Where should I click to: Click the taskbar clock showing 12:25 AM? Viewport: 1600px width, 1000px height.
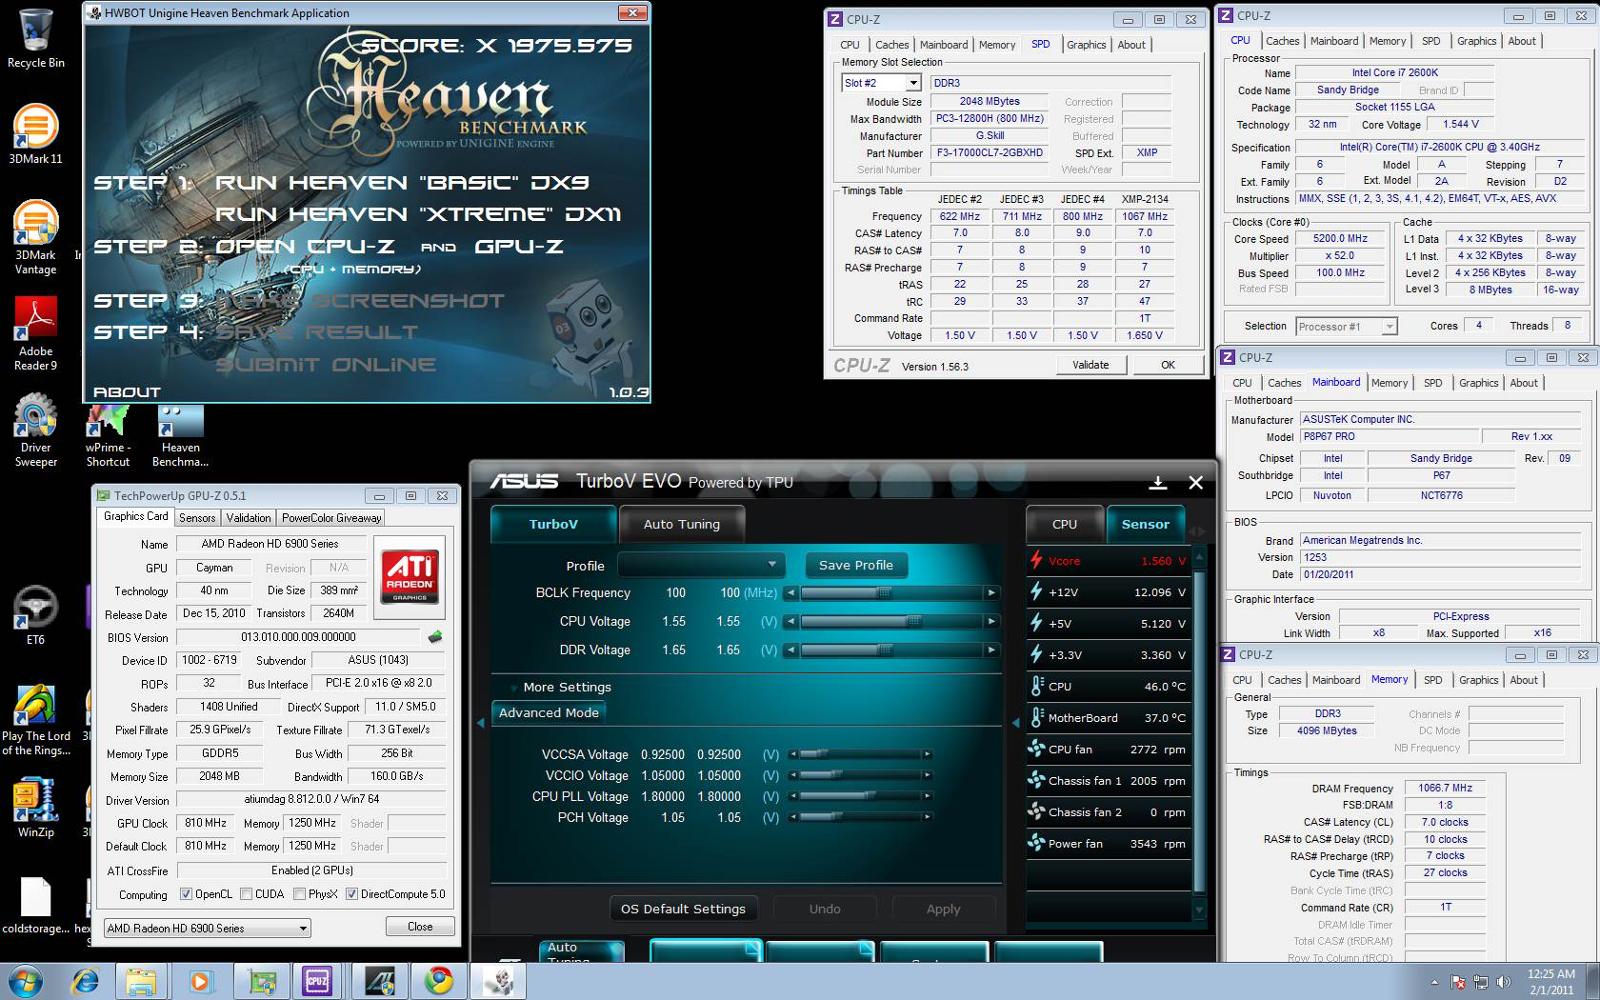[1551, 982]
